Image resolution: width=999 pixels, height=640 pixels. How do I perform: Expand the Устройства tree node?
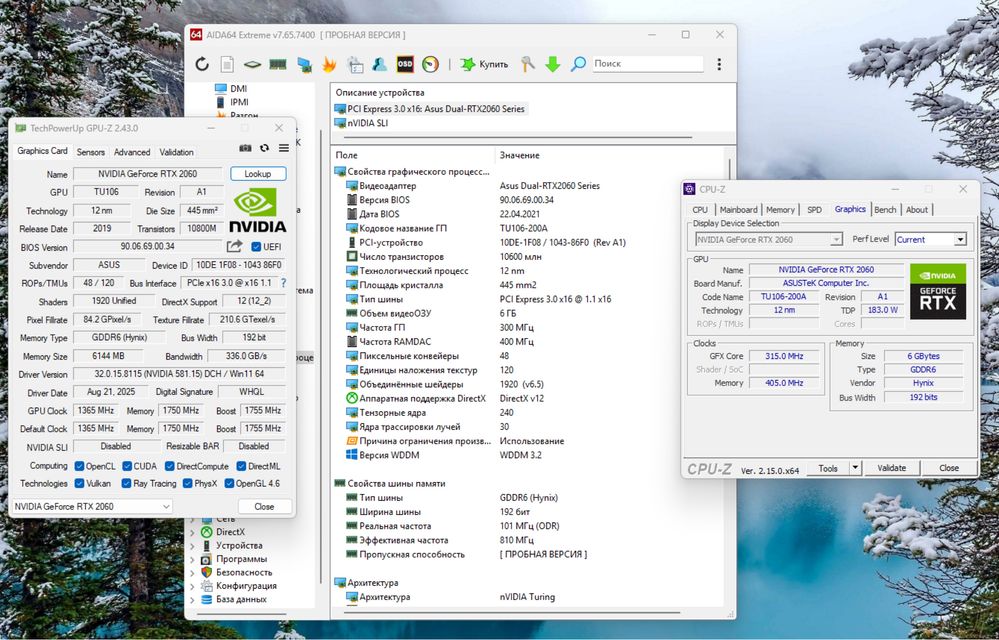point(192,546)
